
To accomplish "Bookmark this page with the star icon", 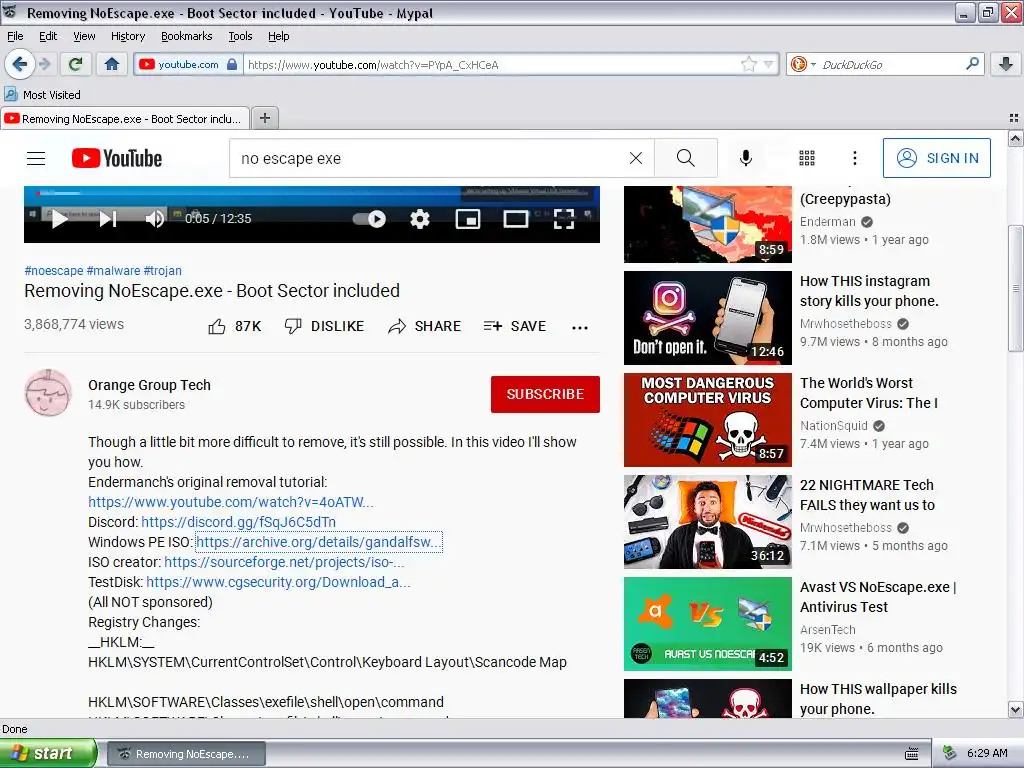I will [x=748, y=64].
